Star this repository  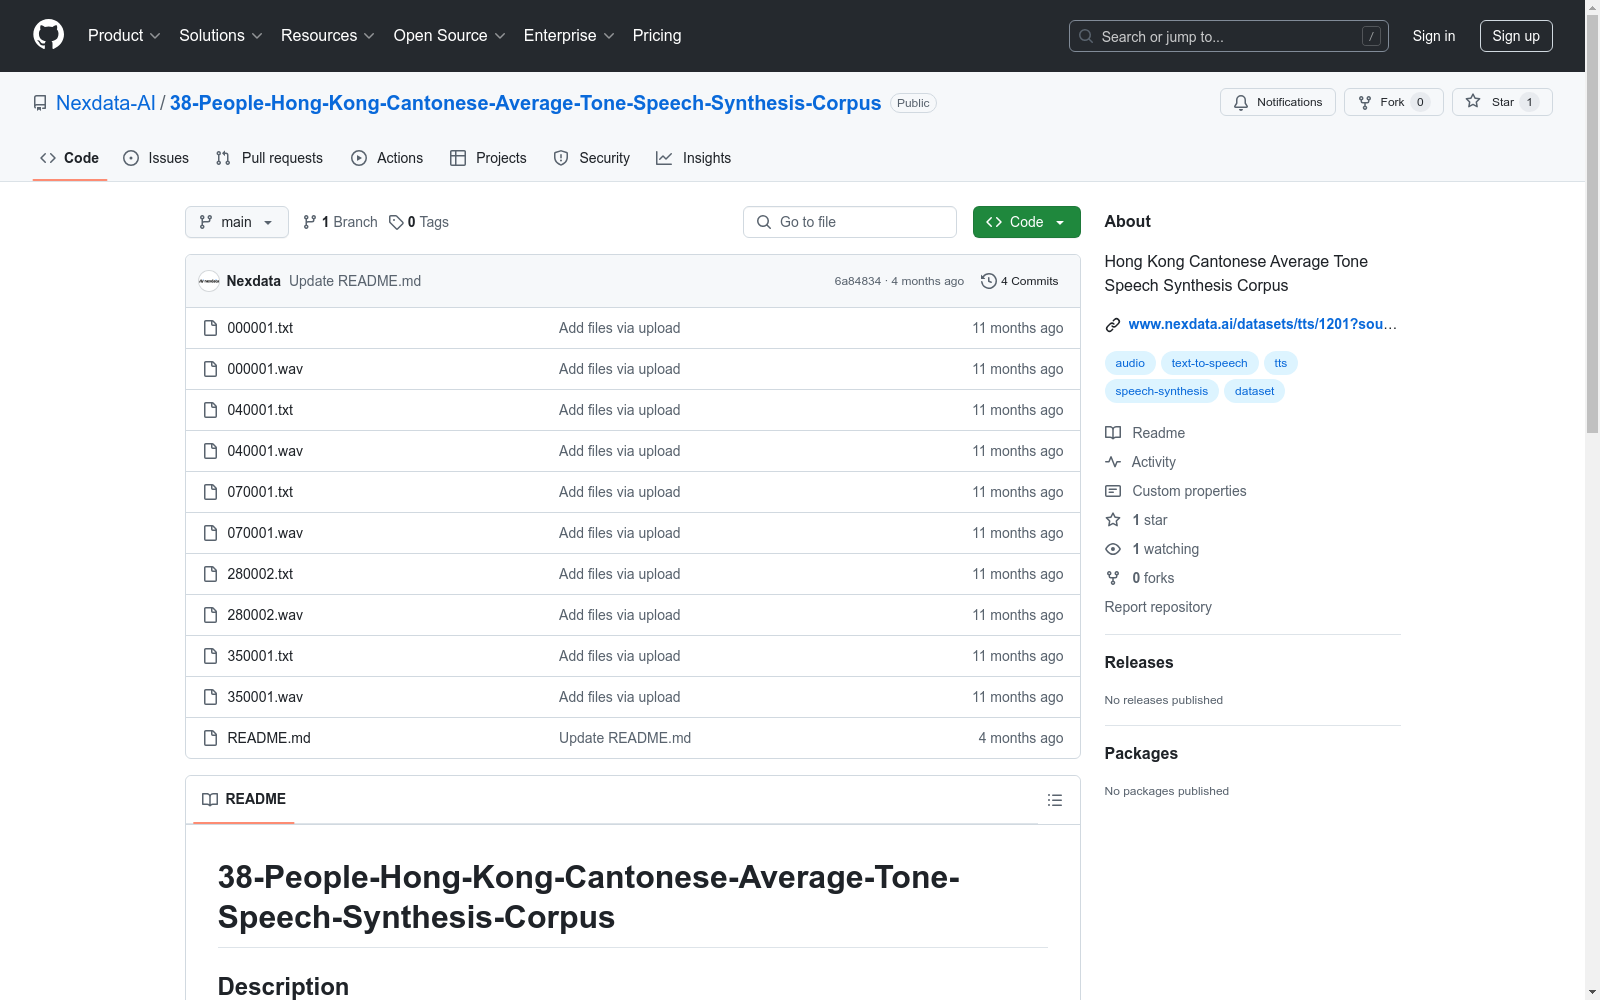coord(1502,102)
